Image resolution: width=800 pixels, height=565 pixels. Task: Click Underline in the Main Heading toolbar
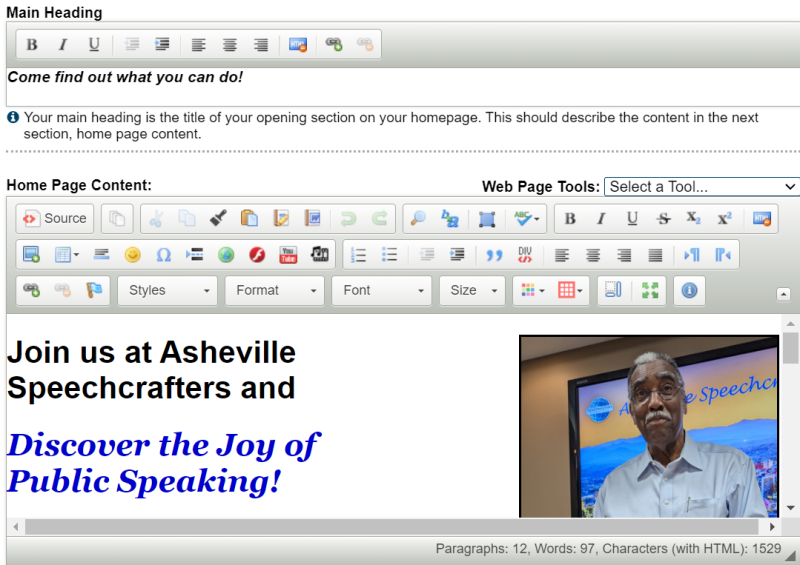[94, 45]
